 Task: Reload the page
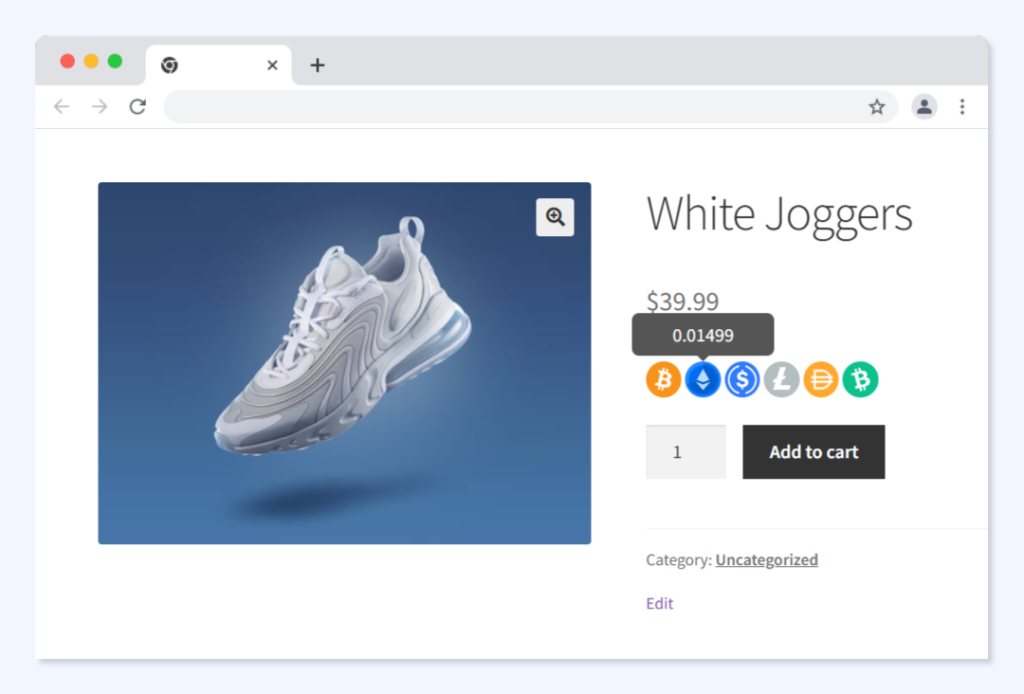[x=138, y=107]
